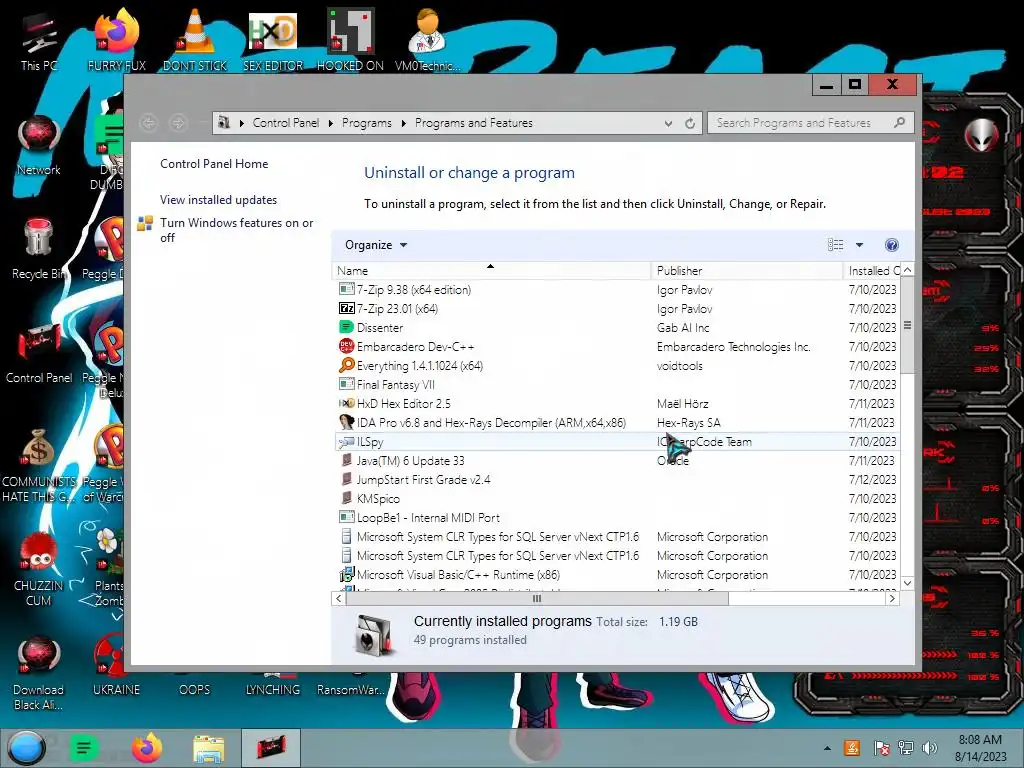
Task: Open the COMMUNISTS HATE THIS money bag icon
Action: [39, 465]
